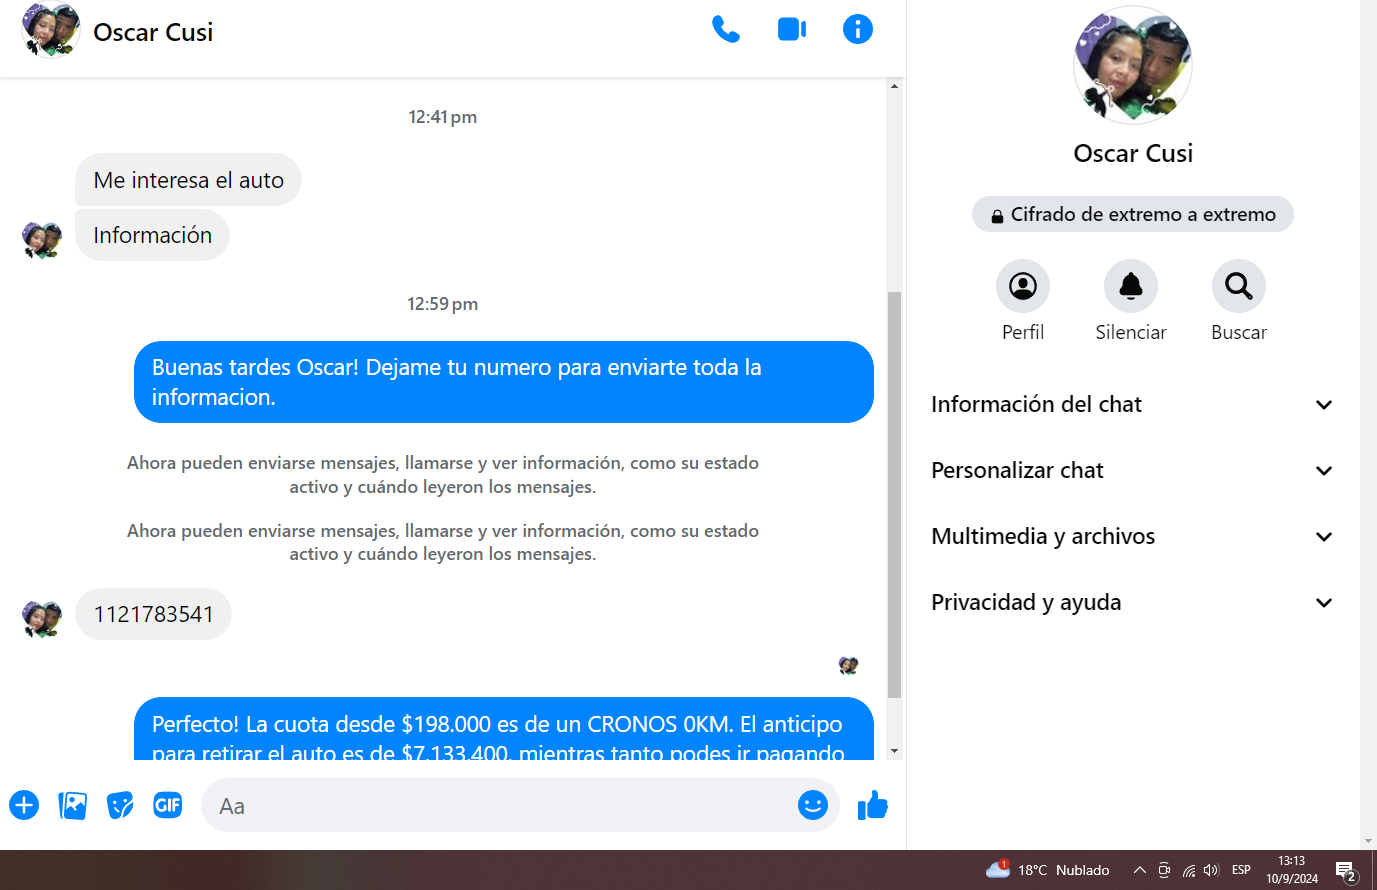Screen dimensions: 1377x890
Task: Mute notifications with Silenciar bell
Action: coord(1131,286)
